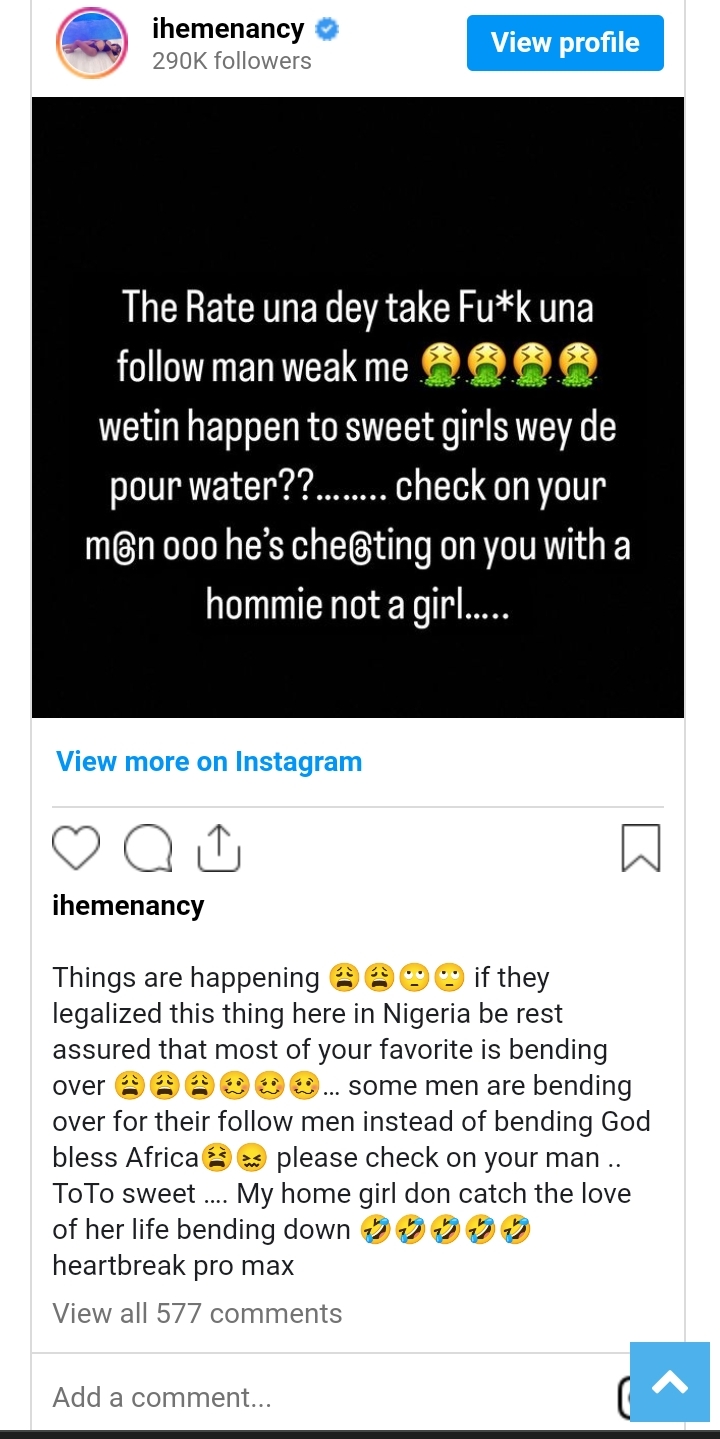Toggle the saved state via the bookmark

(641, 847)
